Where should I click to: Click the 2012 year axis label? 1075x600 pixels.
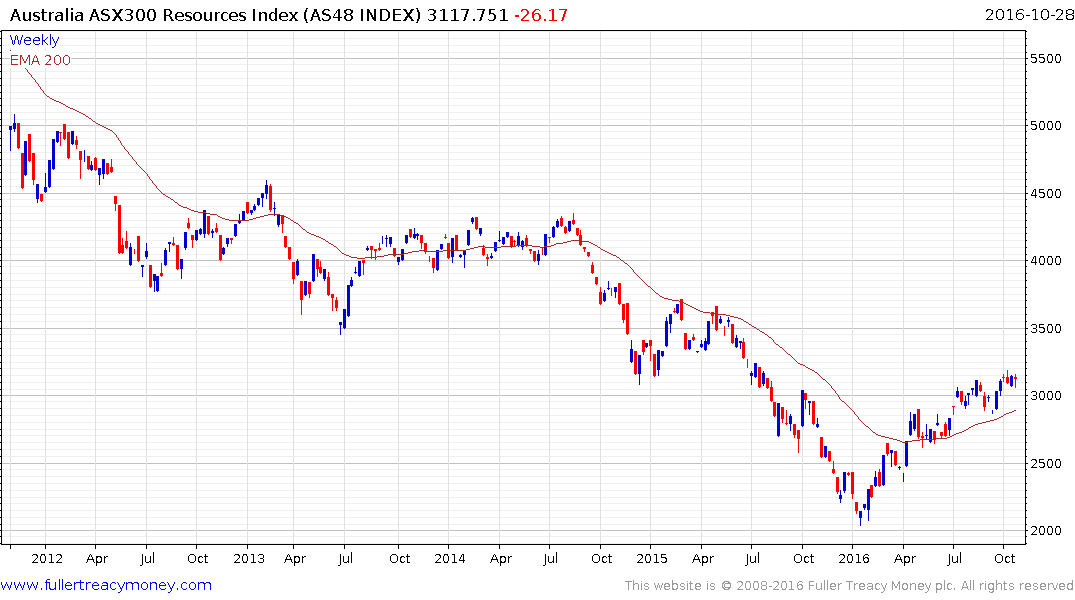coord(47,558)
